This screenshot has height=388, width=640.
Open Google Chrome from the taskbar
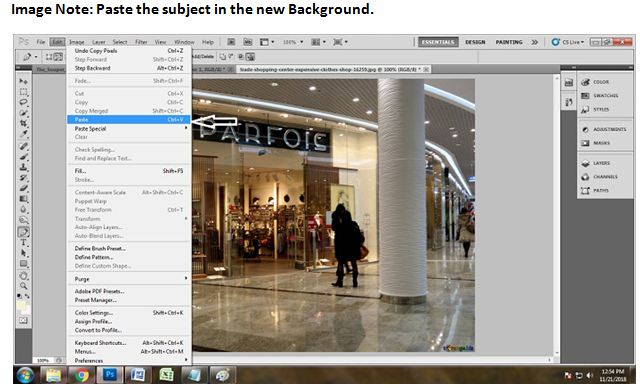click(81, 374)
